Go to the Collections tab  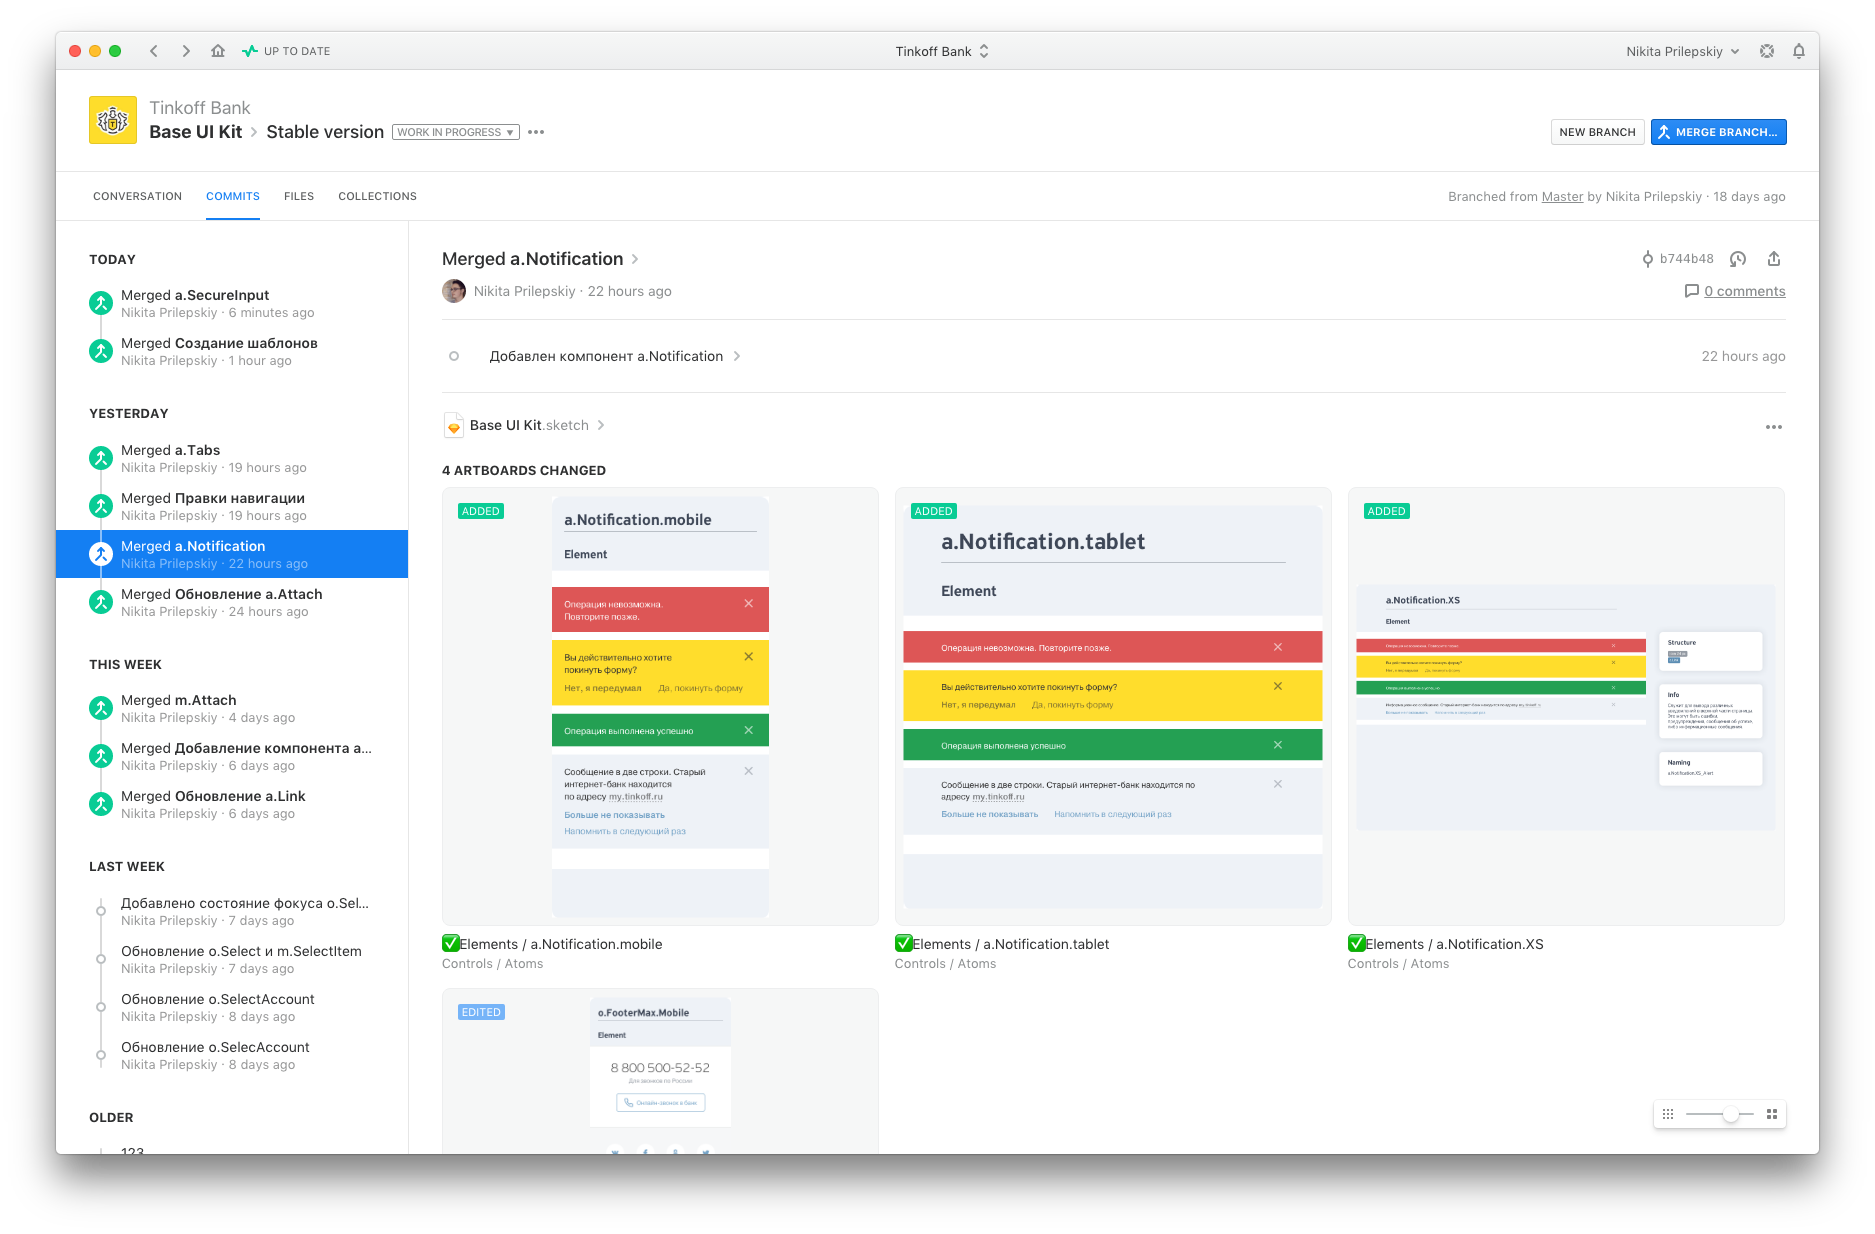coord(377,196)
